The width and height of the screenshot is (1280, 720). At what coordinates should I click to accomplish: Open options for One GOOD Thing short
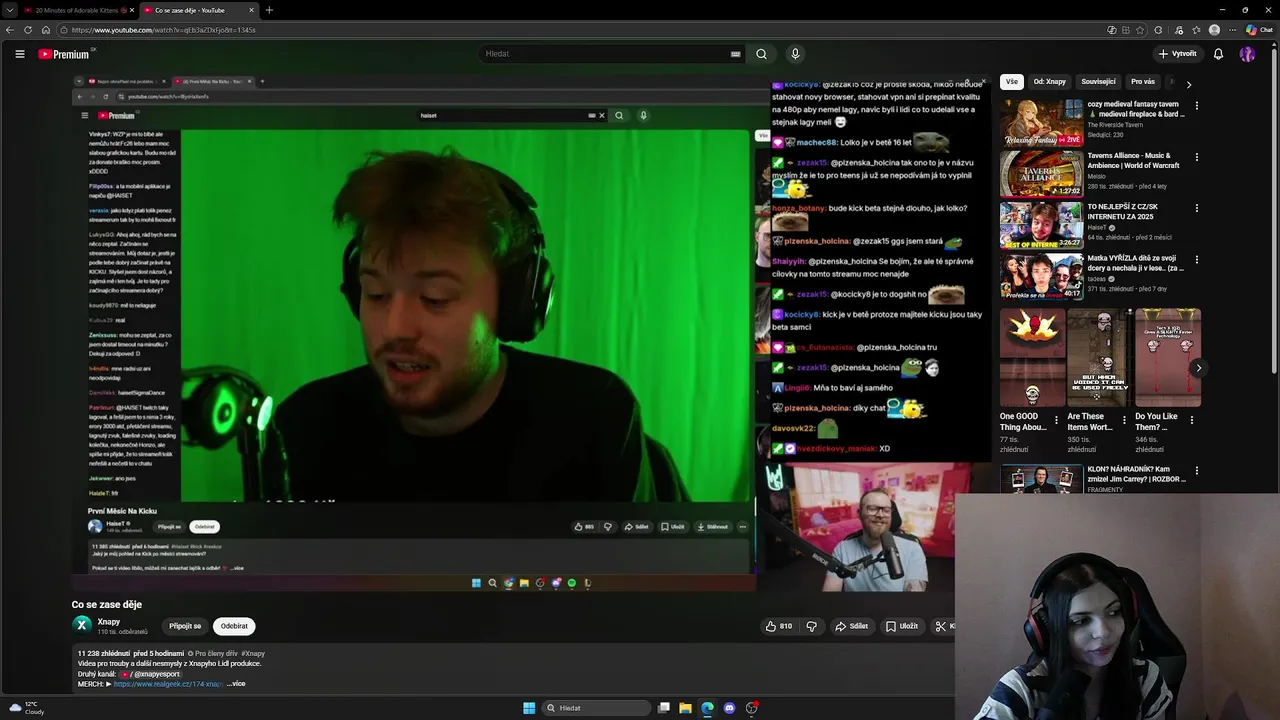(x=1056, y=420)
